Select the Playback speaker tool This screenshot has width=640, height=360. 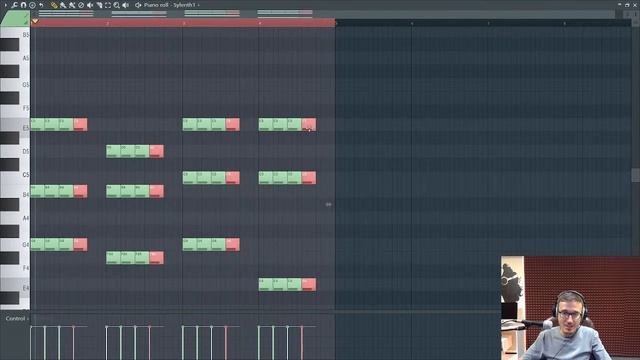[x=125, y=5]
